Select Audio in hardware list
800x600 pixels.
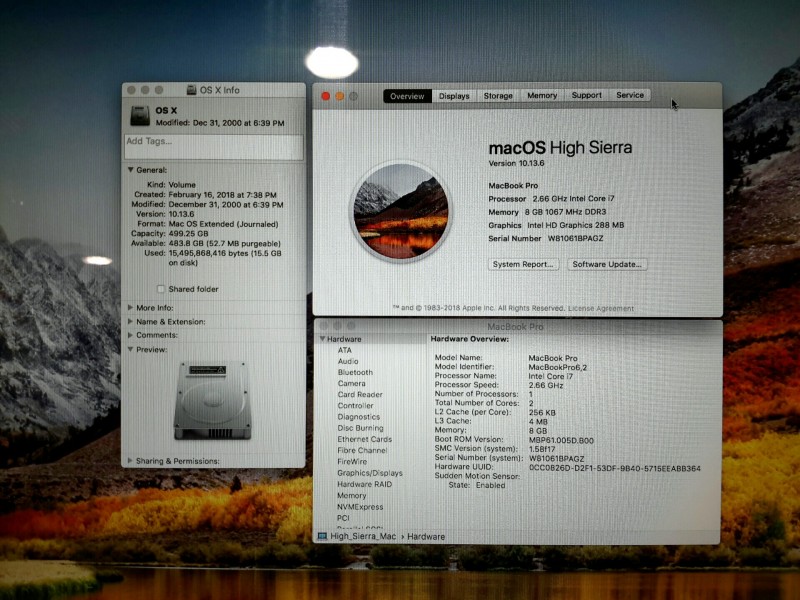(x=348, y=361)
